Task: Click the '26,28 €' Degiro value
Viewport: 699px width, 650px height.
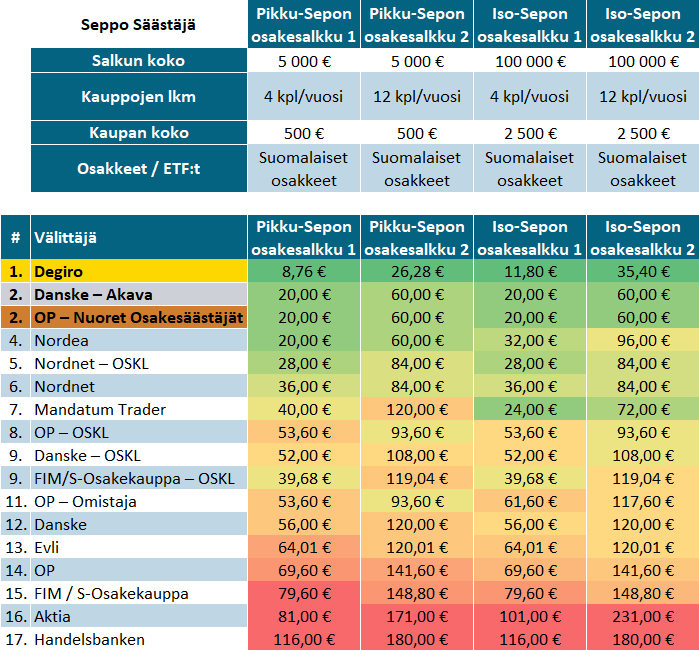Action: tap(417, 271)
